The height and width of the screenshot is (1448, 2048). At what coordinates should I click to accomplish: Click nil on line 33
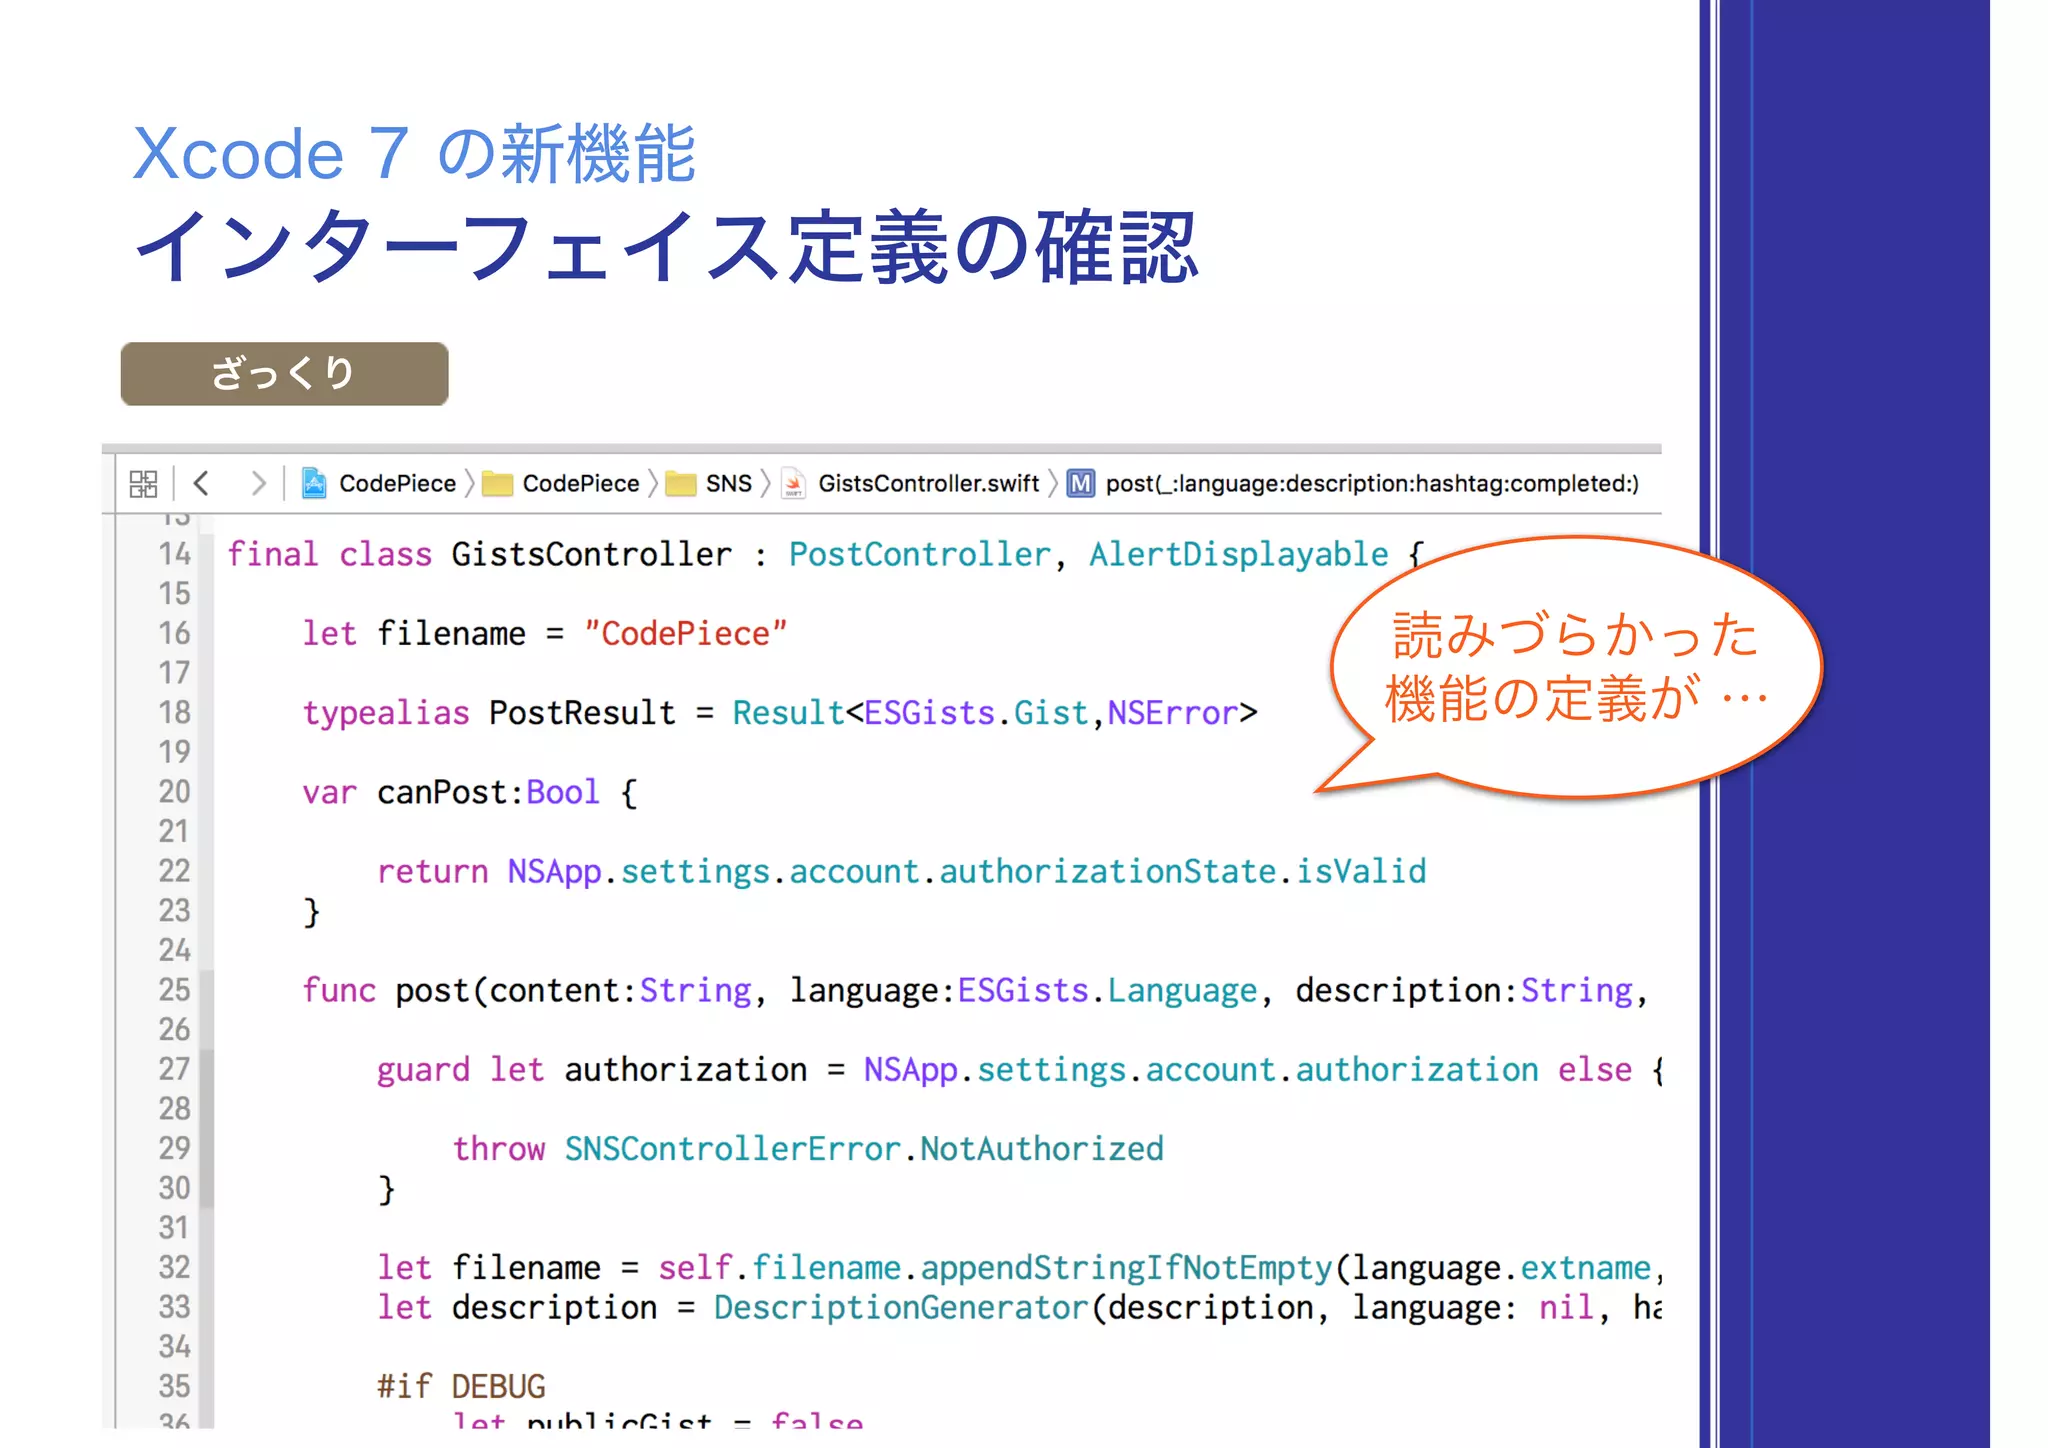pos(1567,1307)
